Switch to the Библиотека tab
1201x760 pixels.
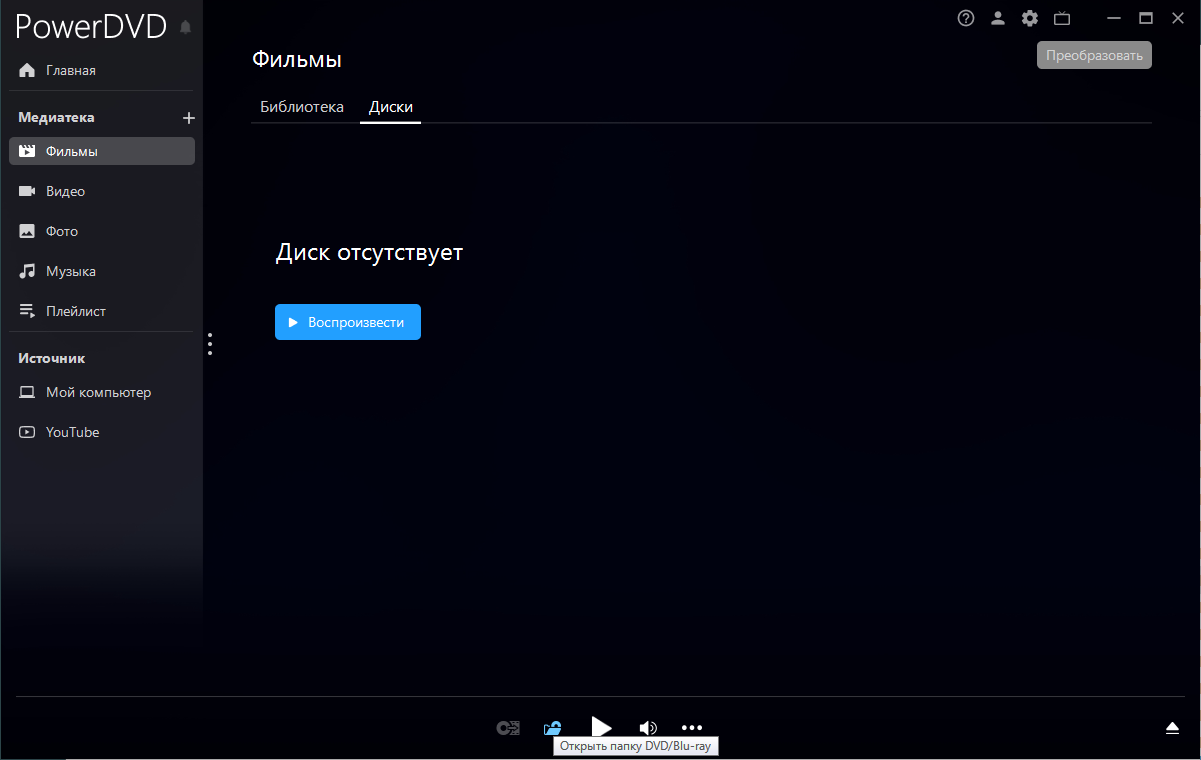[x=302, y=107]
